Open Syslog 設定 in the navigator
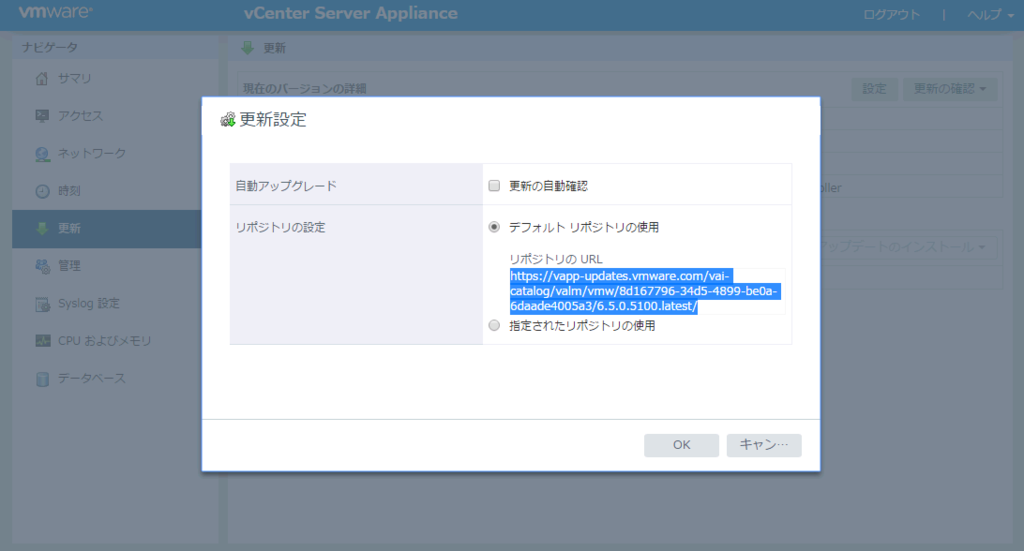 [x=89, y=304]
